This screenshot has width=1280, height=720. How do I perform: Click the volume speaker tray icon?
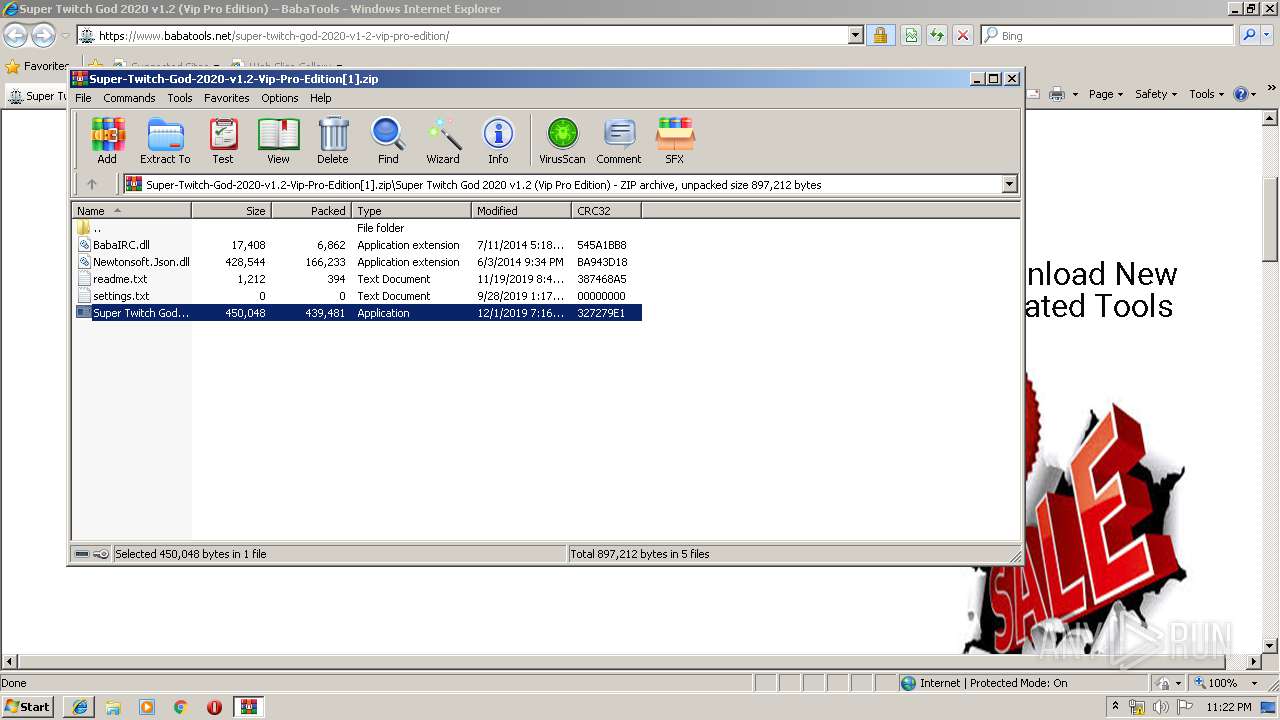[x=1160, y=707]
